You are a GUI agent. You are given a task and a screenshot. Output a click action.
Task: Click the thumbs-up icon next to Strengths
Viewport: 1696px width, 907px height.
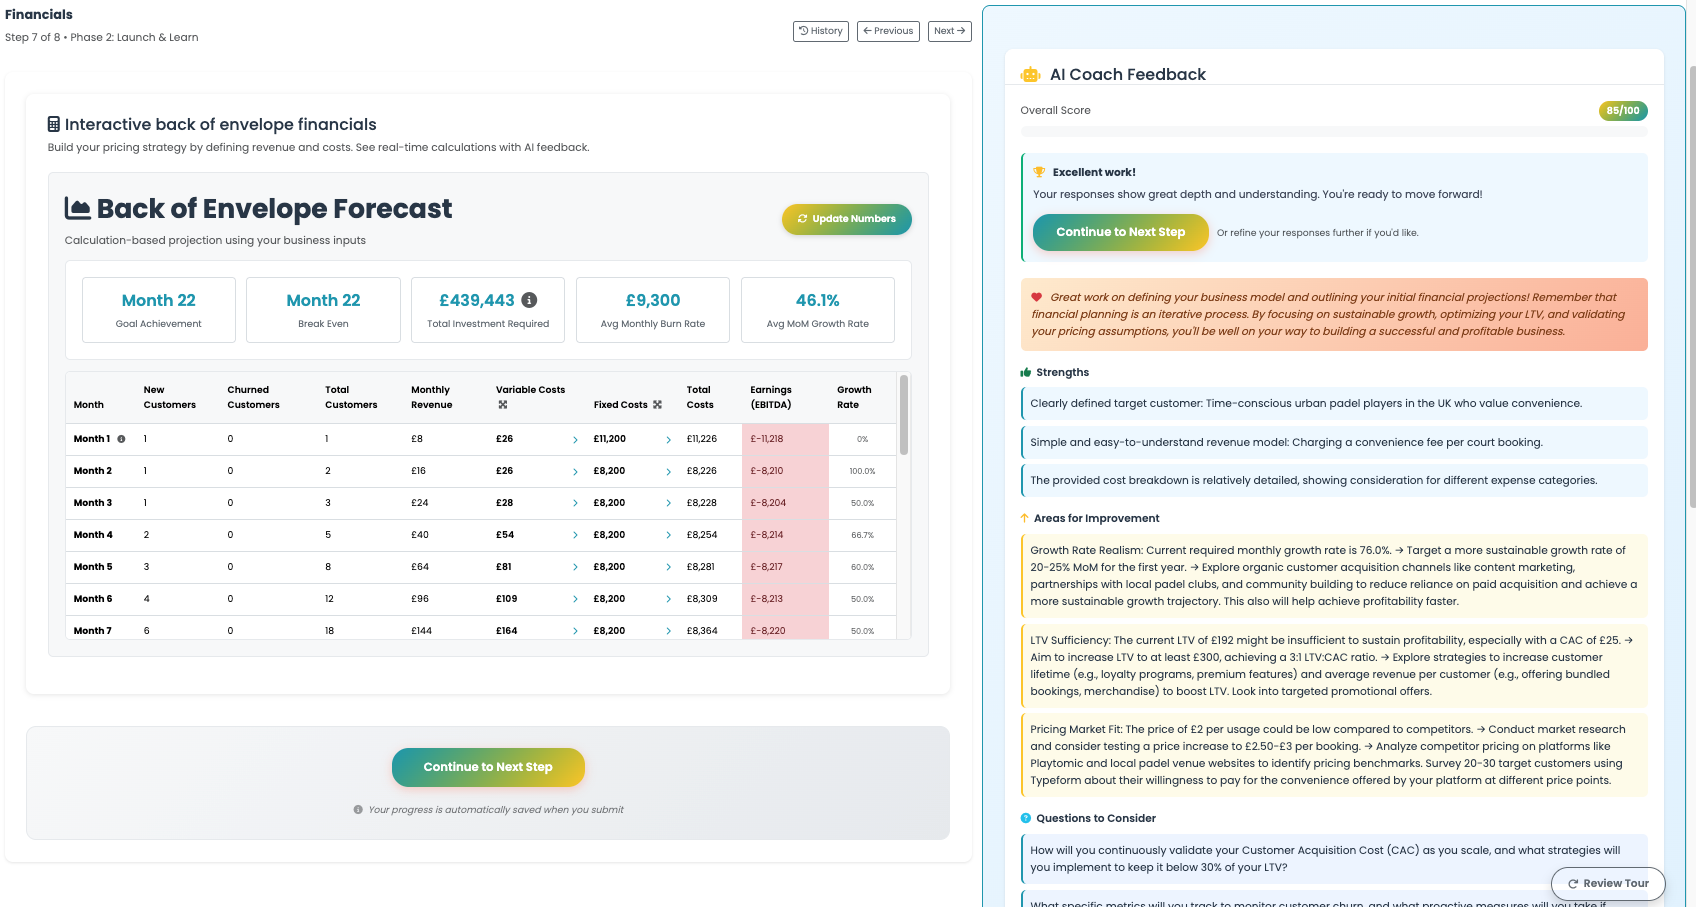pyautogui.click(x=1024, y=372)
